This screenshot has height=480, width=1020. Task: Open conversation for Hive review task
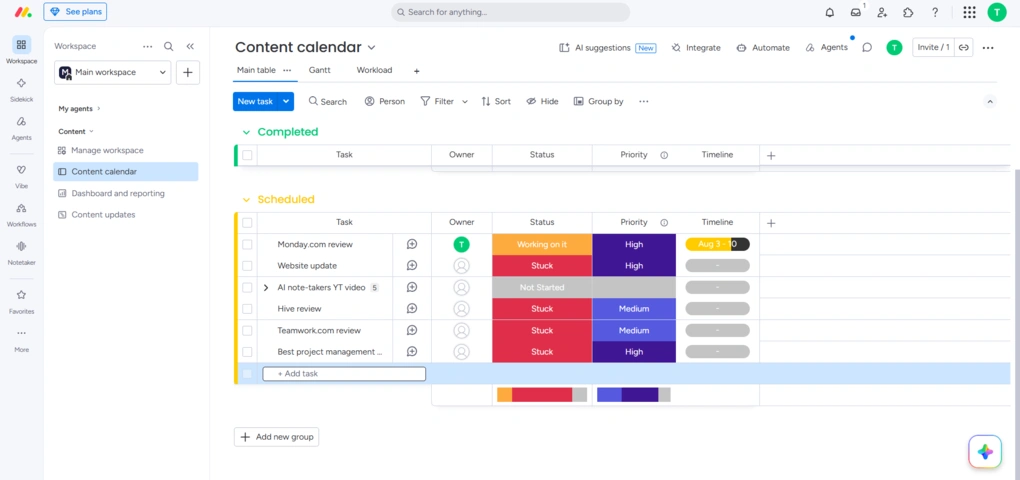412,308
